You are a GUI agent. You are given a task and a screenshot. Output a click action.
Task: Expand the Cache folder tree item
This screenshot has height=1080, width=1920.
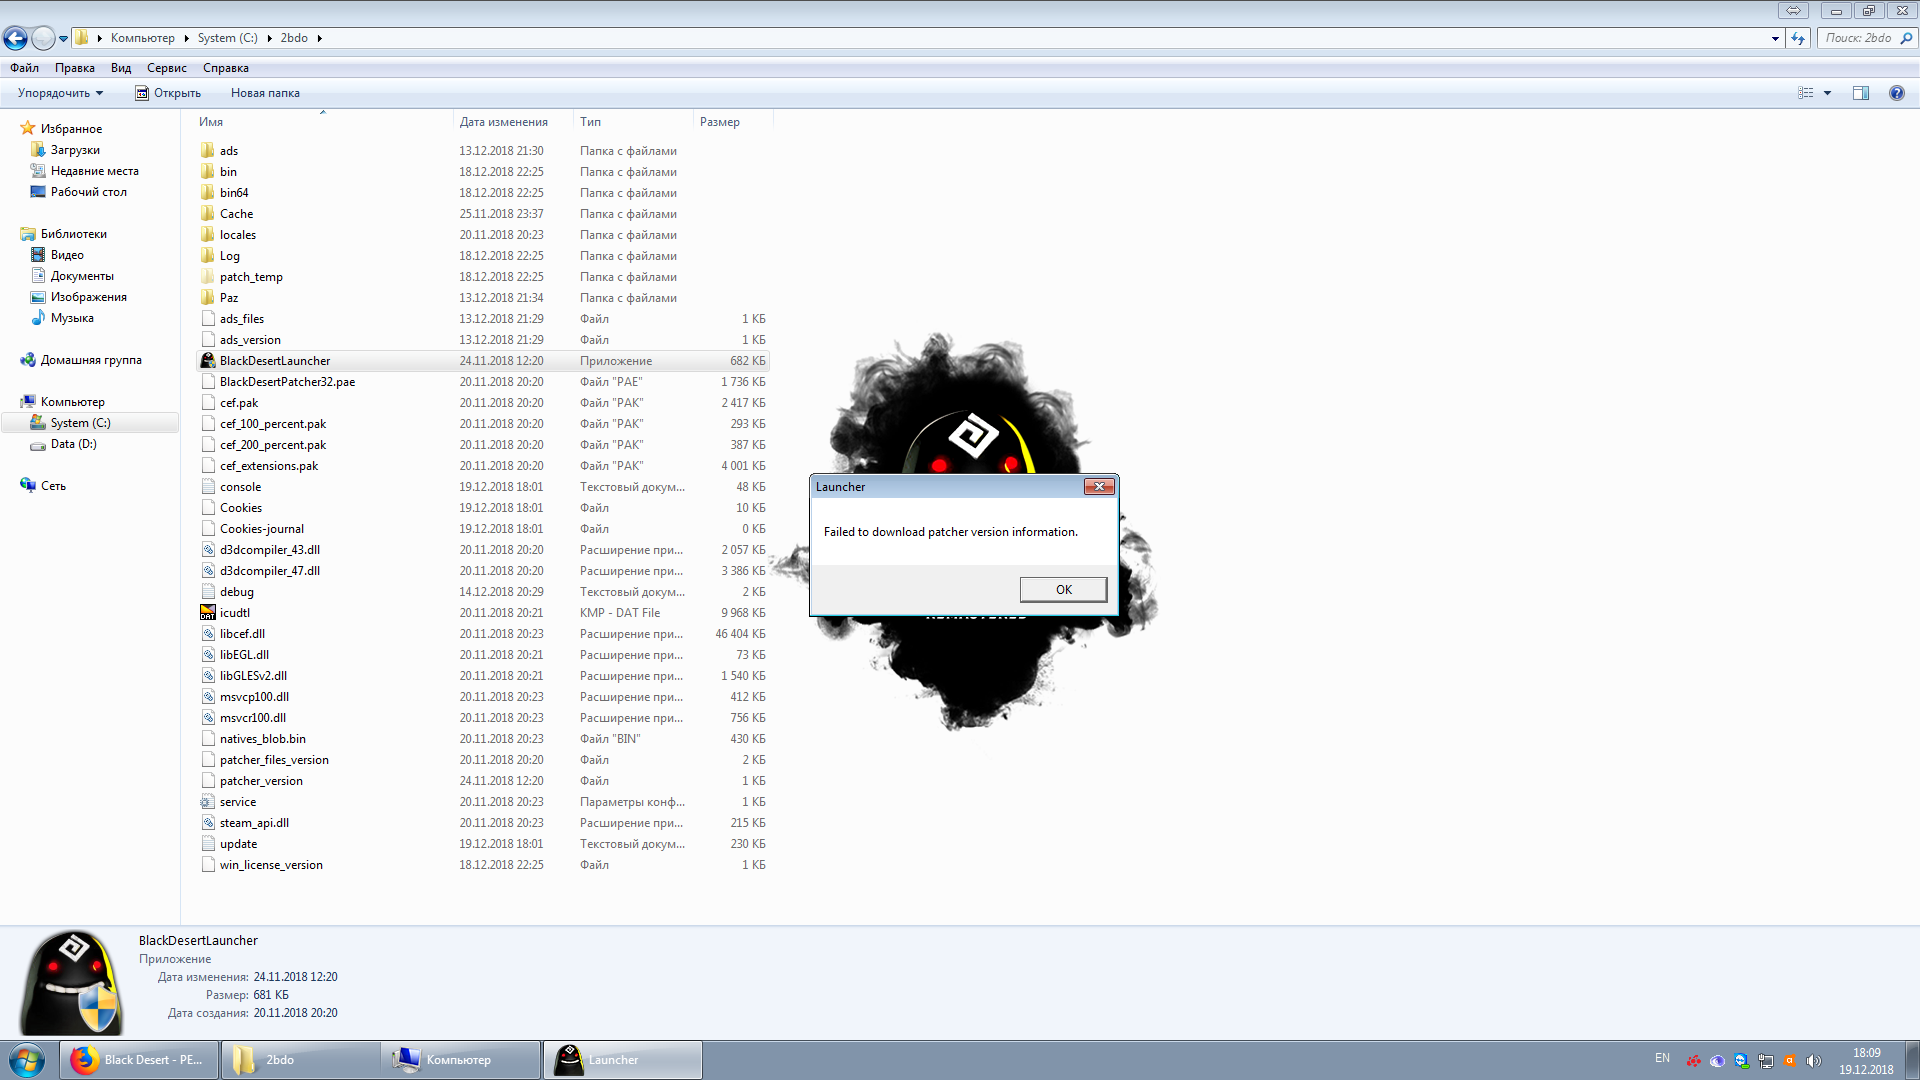click(235, 212)
